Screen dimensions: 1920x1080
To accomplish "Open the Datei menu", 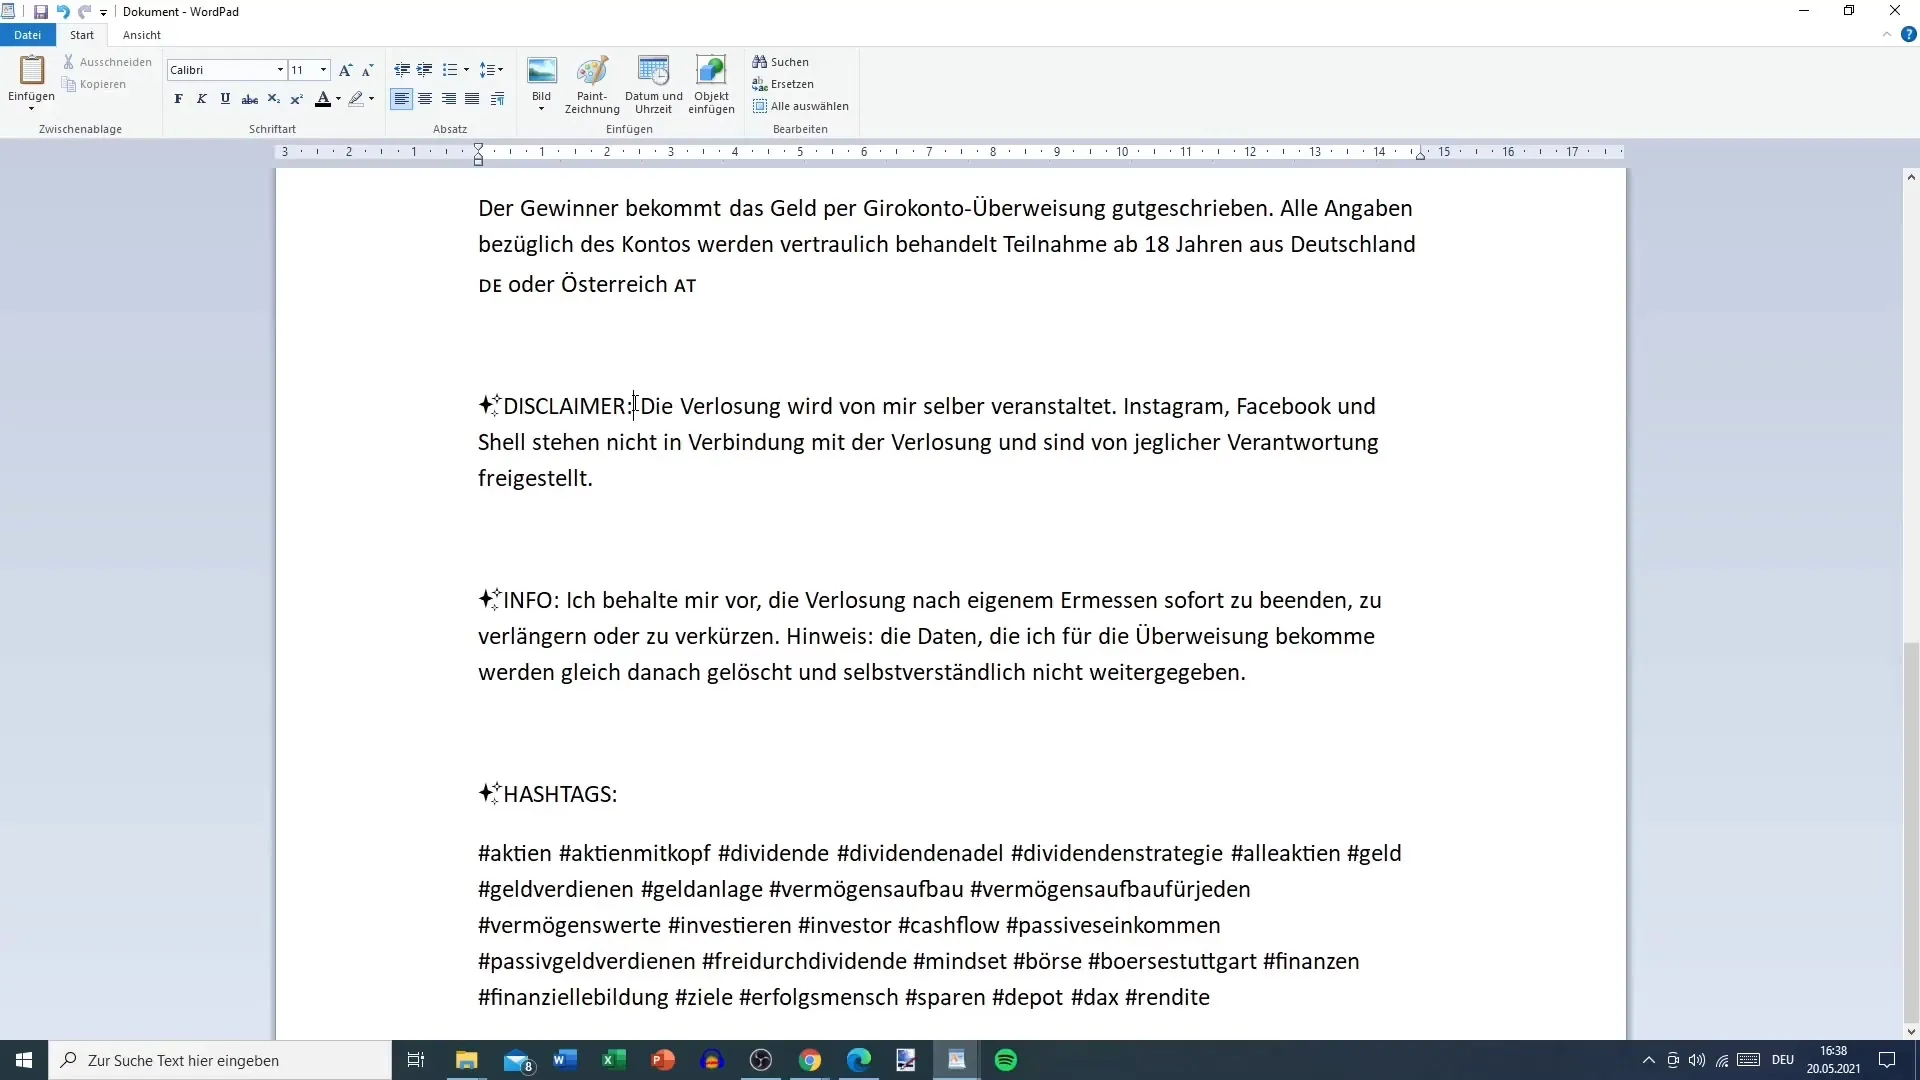I will (28, 35).
